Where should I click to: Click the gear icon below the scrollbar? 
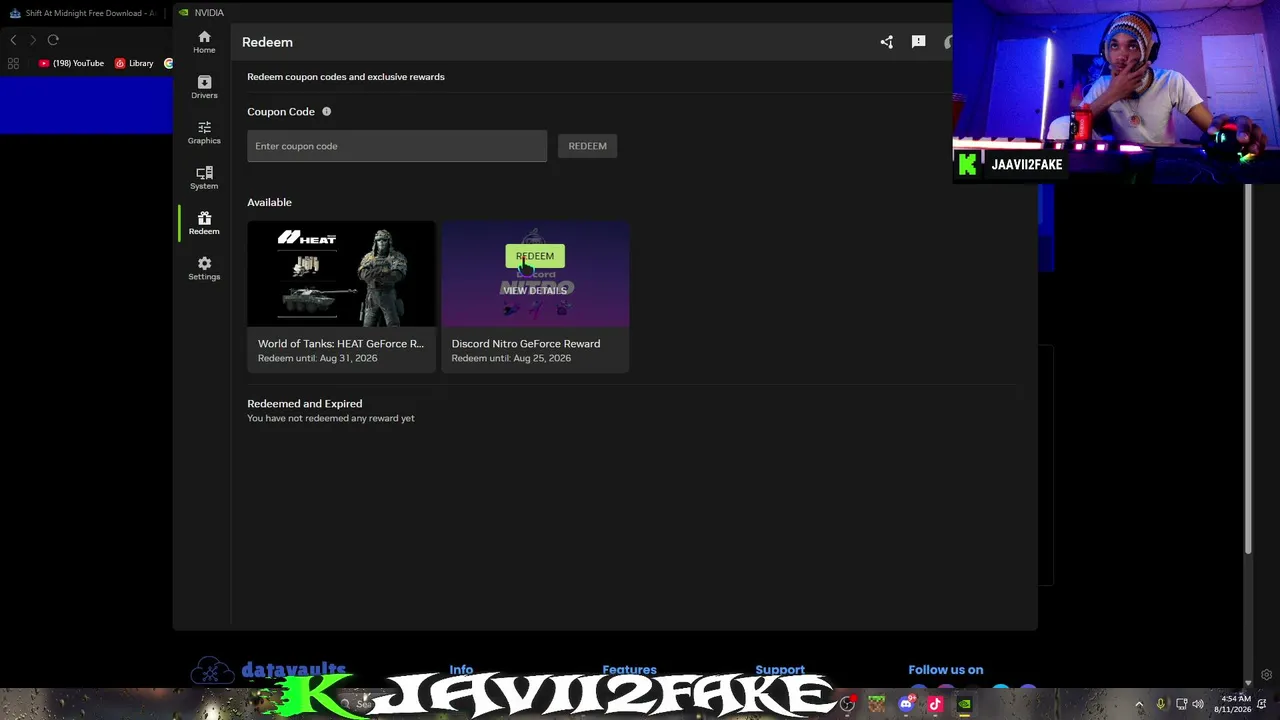(x=1266, y=675)
